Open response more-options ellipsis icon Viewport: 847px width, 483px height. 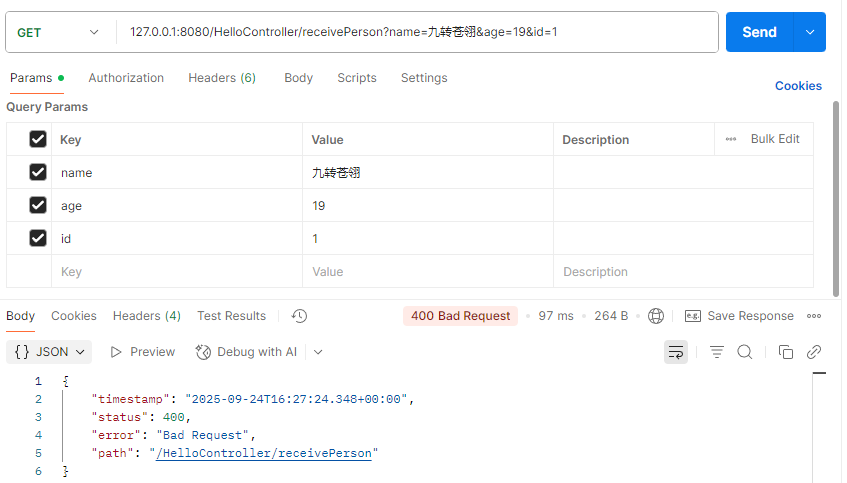[x=814, y=316]
